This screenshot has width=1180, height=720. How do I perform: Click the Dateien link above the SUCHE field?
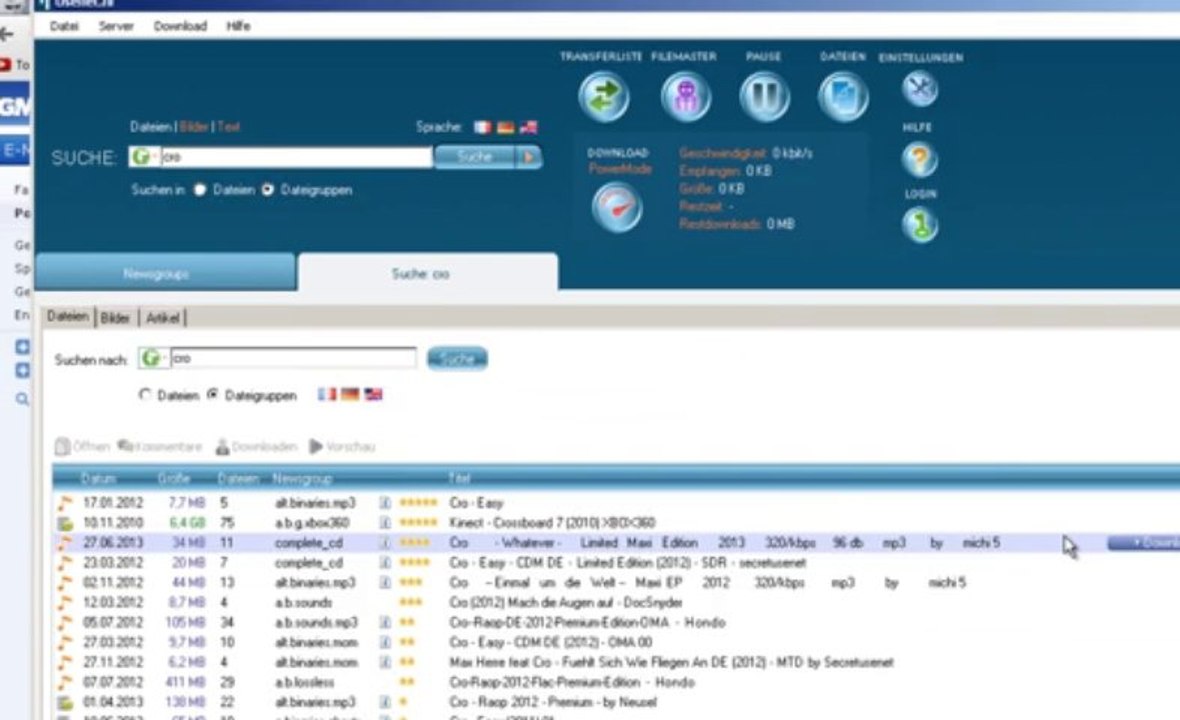pyautogui.click(x=151, y=126)
